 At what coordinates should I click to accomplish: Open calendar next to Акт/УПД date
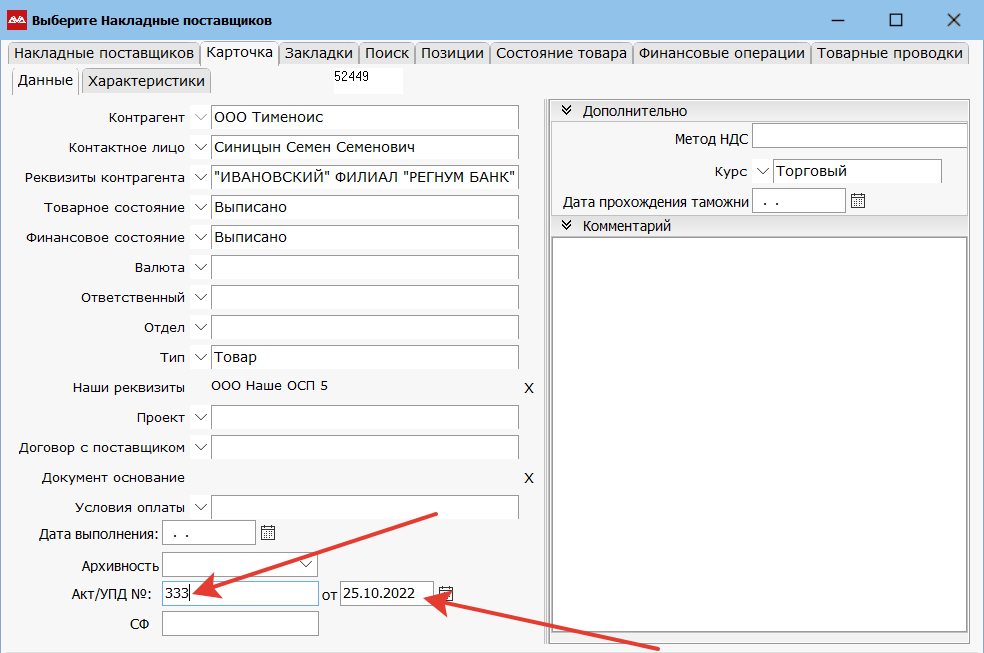coord(446,593)
